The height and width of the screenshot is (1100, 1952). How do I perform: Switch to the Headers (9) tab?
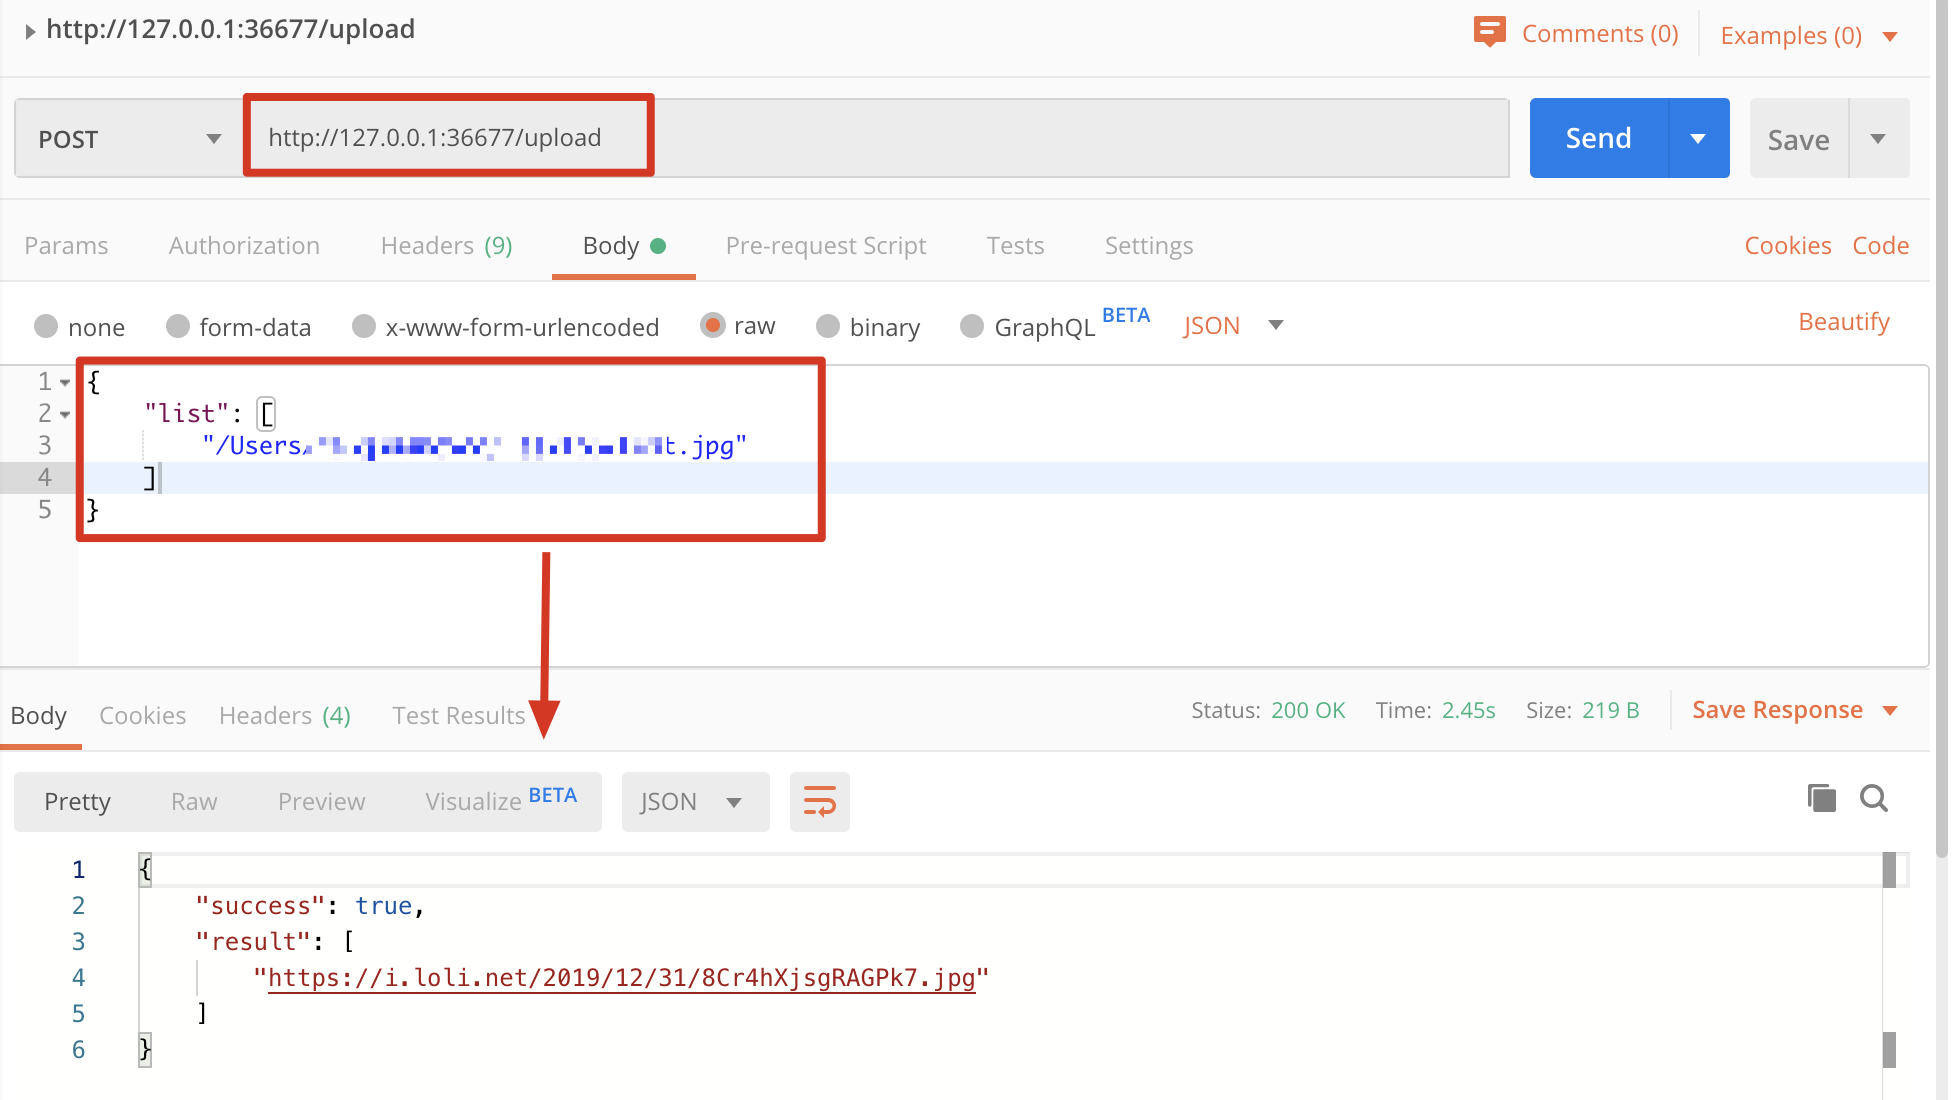point(446,246)
